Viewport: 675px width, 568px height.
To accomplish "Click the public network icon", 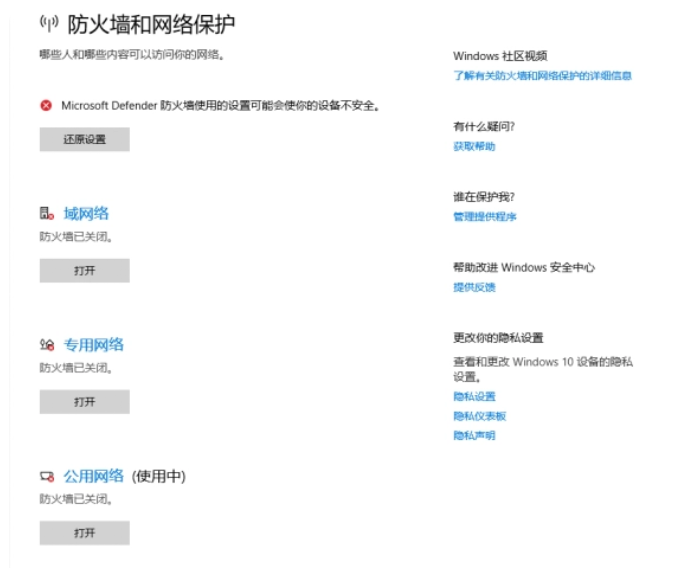I will (x=47, y=476).
